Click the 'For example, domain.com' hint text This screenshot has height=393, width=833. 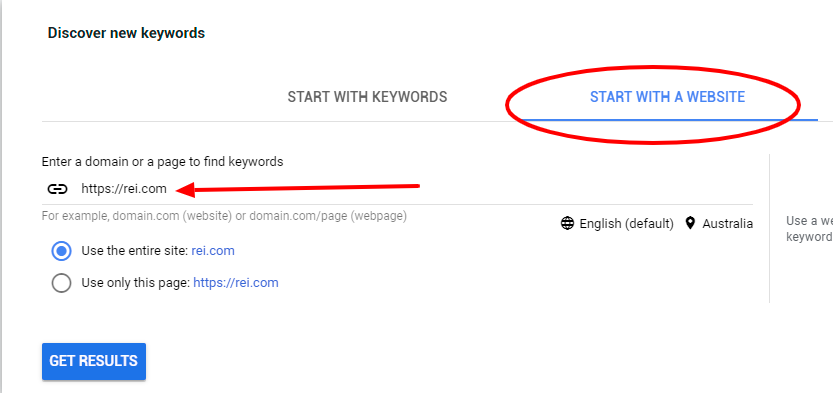coord(225,216)
